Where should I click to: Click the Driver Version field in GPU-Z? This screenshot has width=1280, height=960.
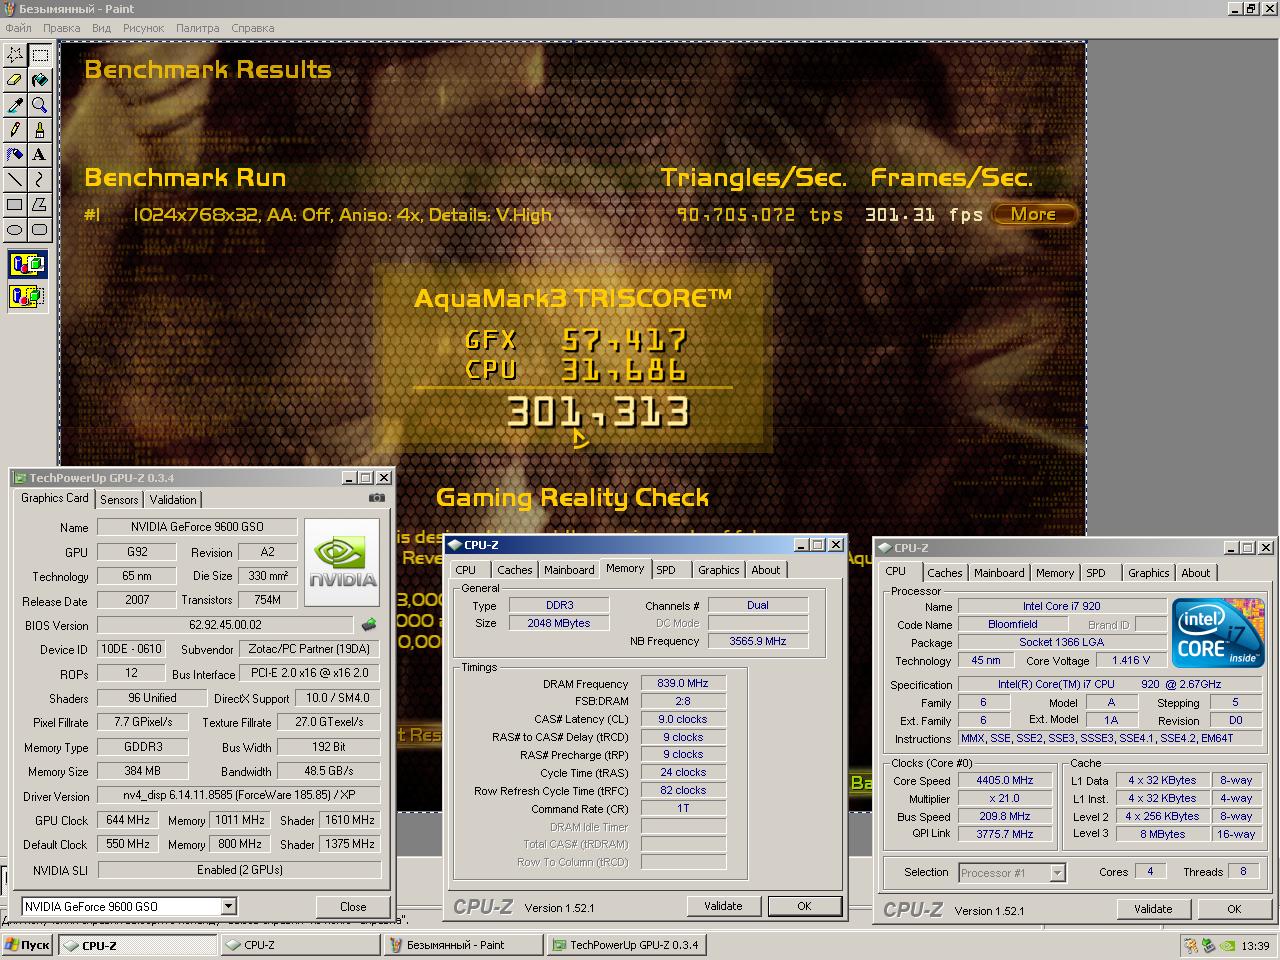[x=239, y=796]
